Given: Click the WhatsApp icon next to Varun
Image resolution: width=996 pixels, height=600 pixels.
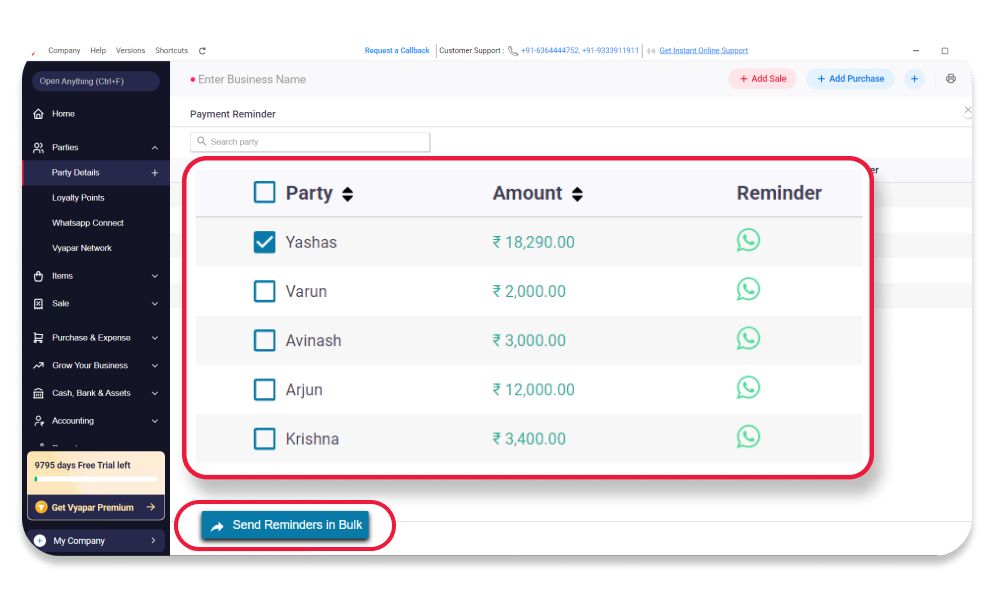Looking at the screenshot, I should [x=748, y=289].
